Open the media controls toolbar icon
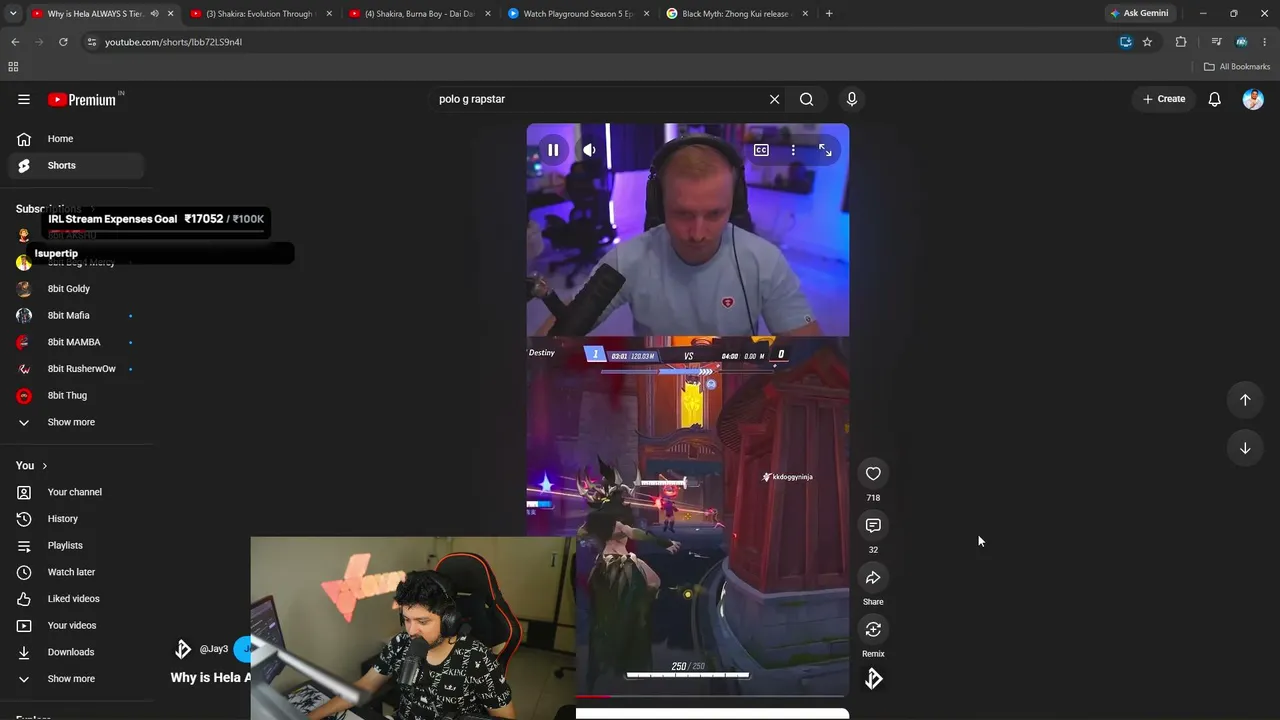This screenshot has width=1280, height=720. pos(1216,42)
